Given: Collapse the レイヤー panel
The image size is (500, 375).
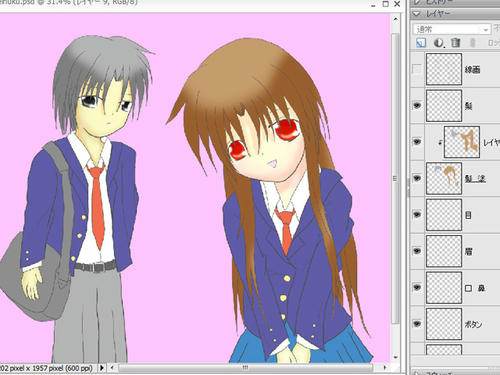Looking at the screenshot, I should [x=417, y=14].
